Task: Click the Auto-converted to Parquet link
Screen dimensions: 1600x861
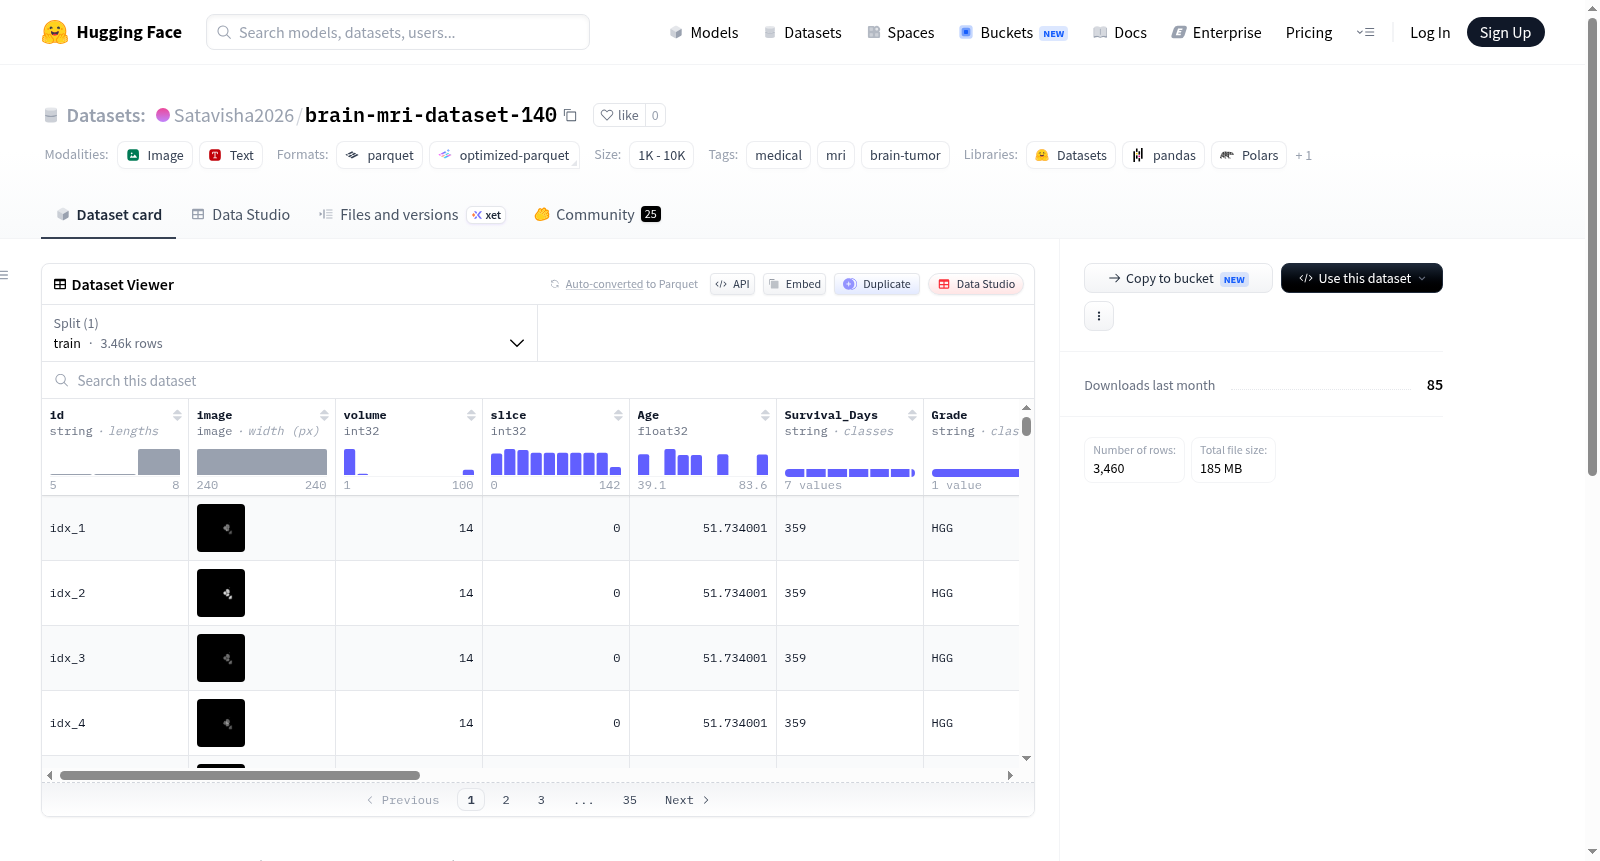Action: coord(631,284)
